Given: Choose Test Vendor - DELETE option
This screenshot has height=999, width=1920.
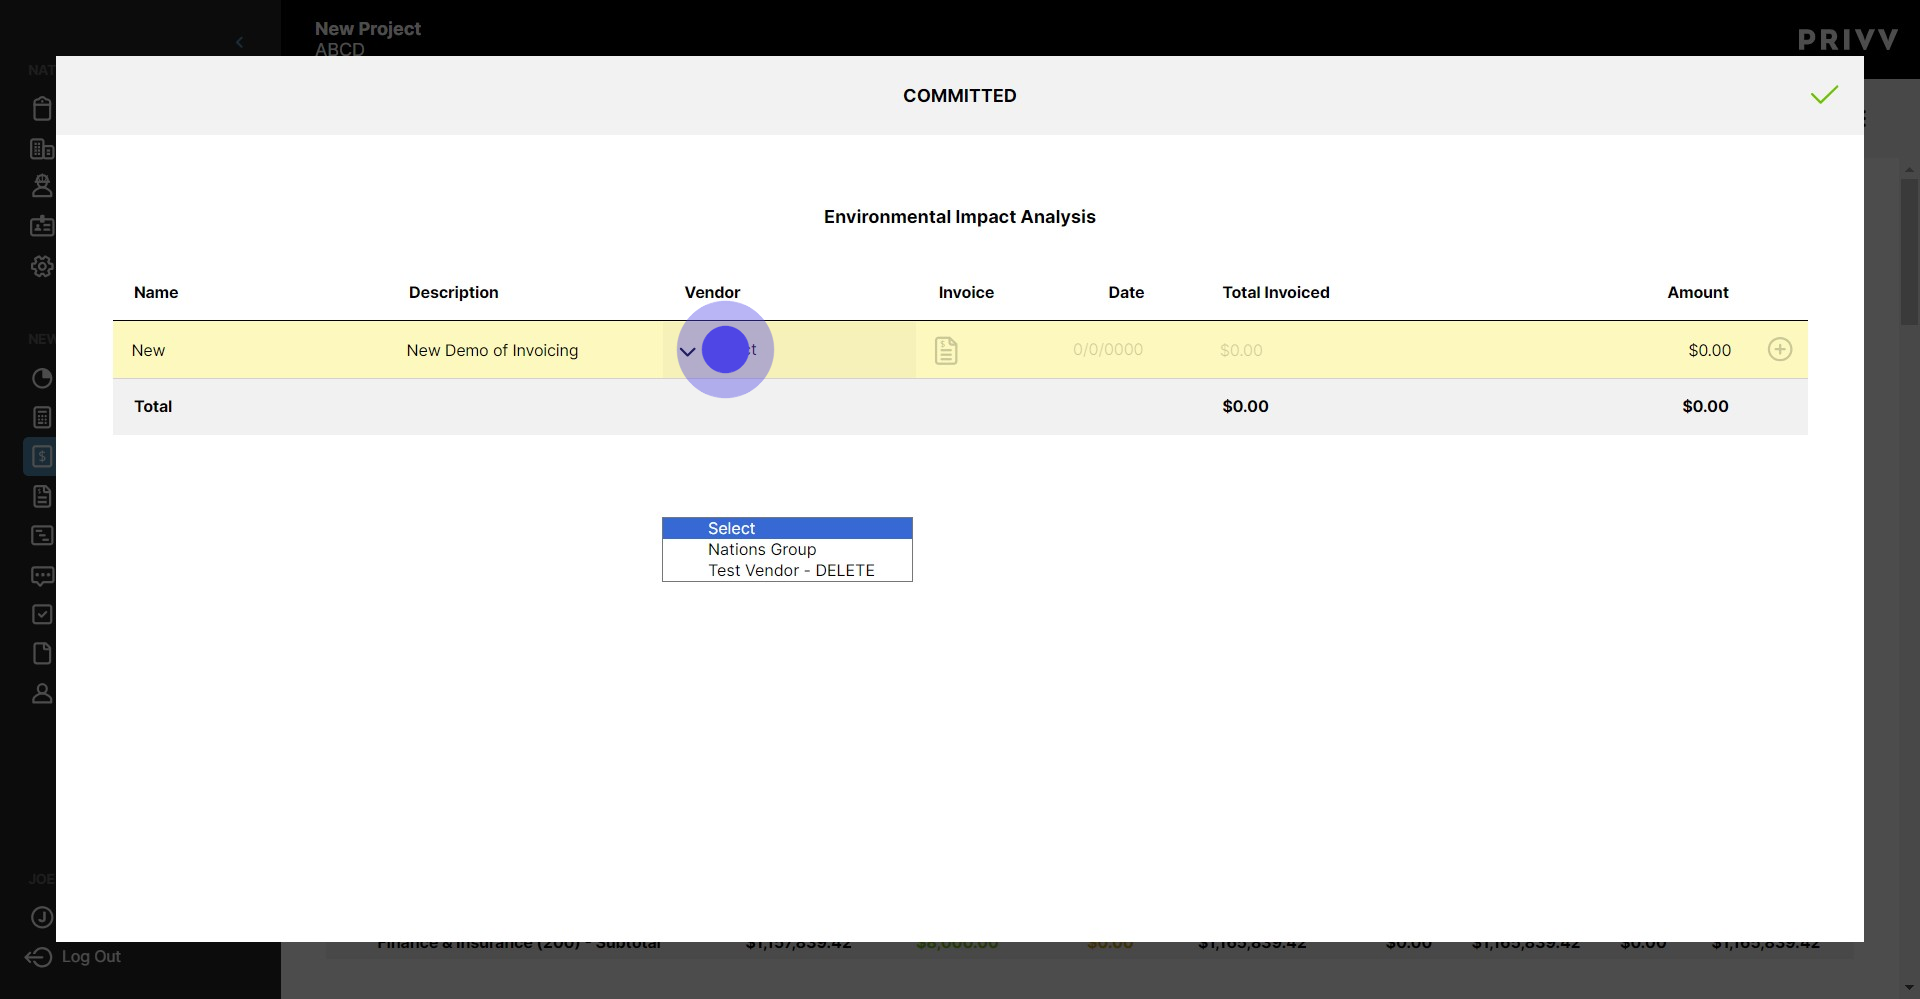Looking at the screenshot, I should [791, 571].
